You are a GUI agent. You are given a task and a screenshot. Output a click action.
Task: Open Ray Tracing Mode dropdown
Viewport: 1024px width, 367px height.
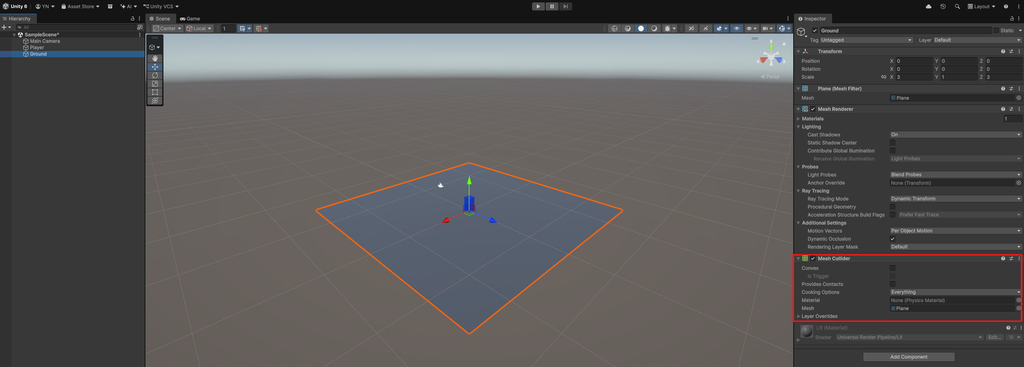click(x=955, y=199)
